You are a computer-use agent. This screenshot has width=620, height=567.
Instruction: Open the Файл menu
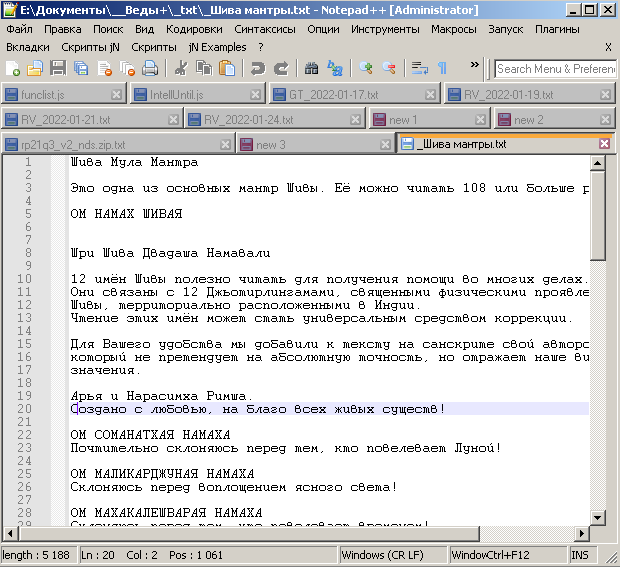pyautogui.click(x=19, y=29)
